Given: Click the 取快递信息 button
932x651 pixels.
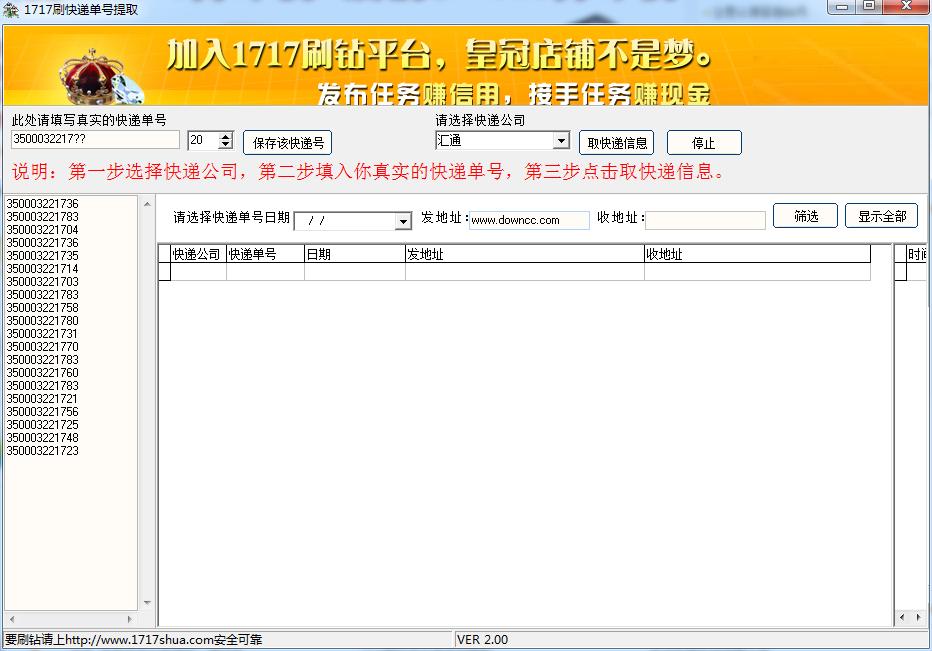Looking at the screenshot, I should (x=616, y=142).
